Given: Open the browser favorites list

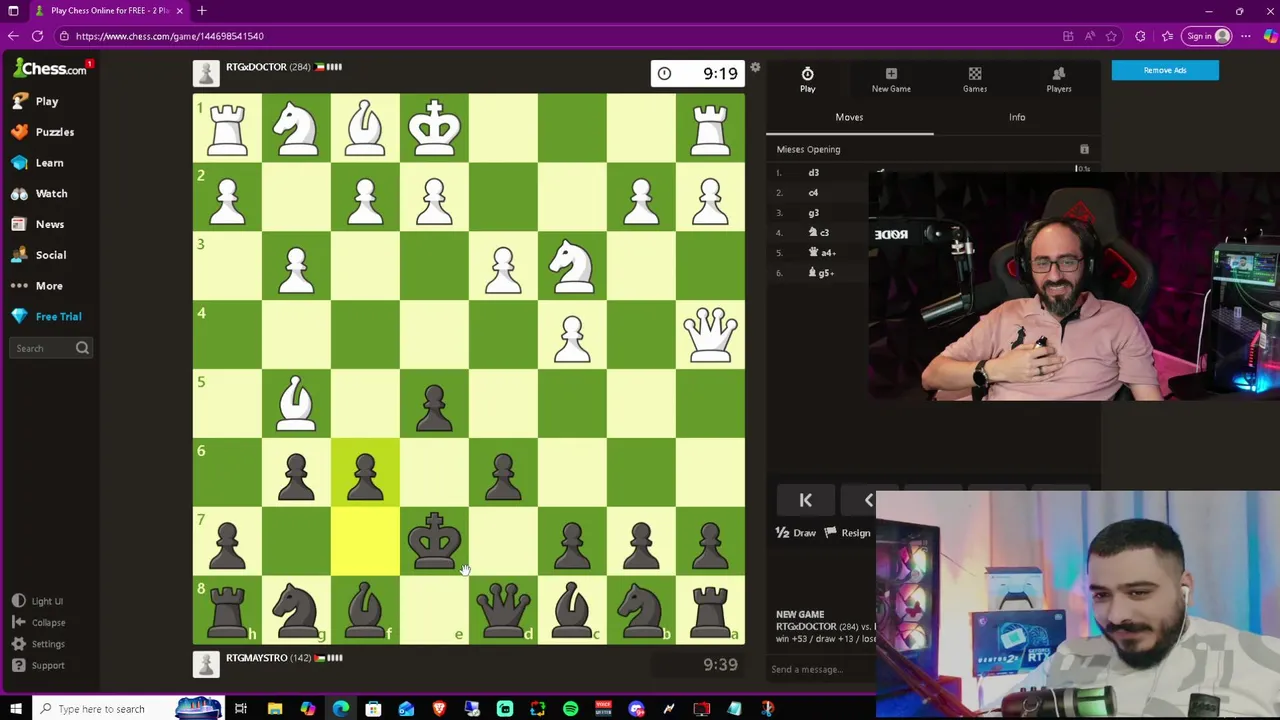Looking at the screenshot, I should click(x=1167, y=36).
